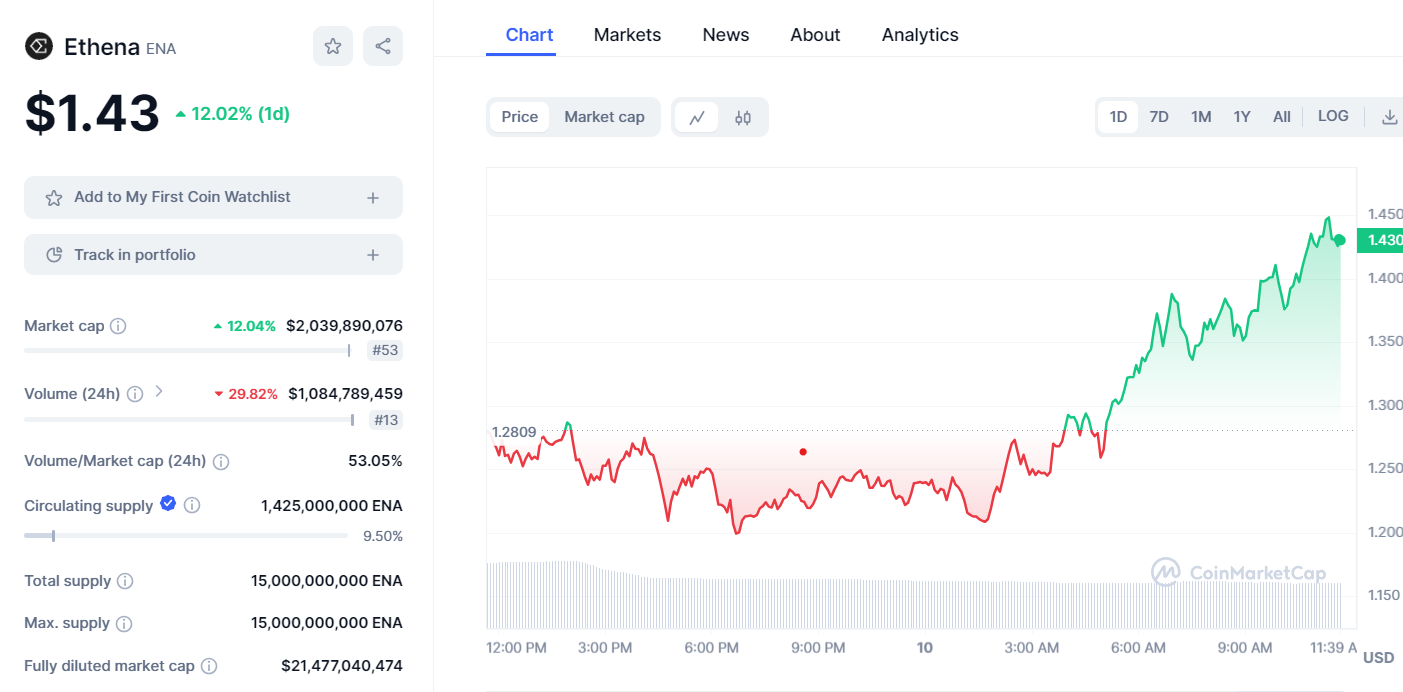Click the ENA ticker symbol
Screen dimensions: 1403x692
point(161,48)
